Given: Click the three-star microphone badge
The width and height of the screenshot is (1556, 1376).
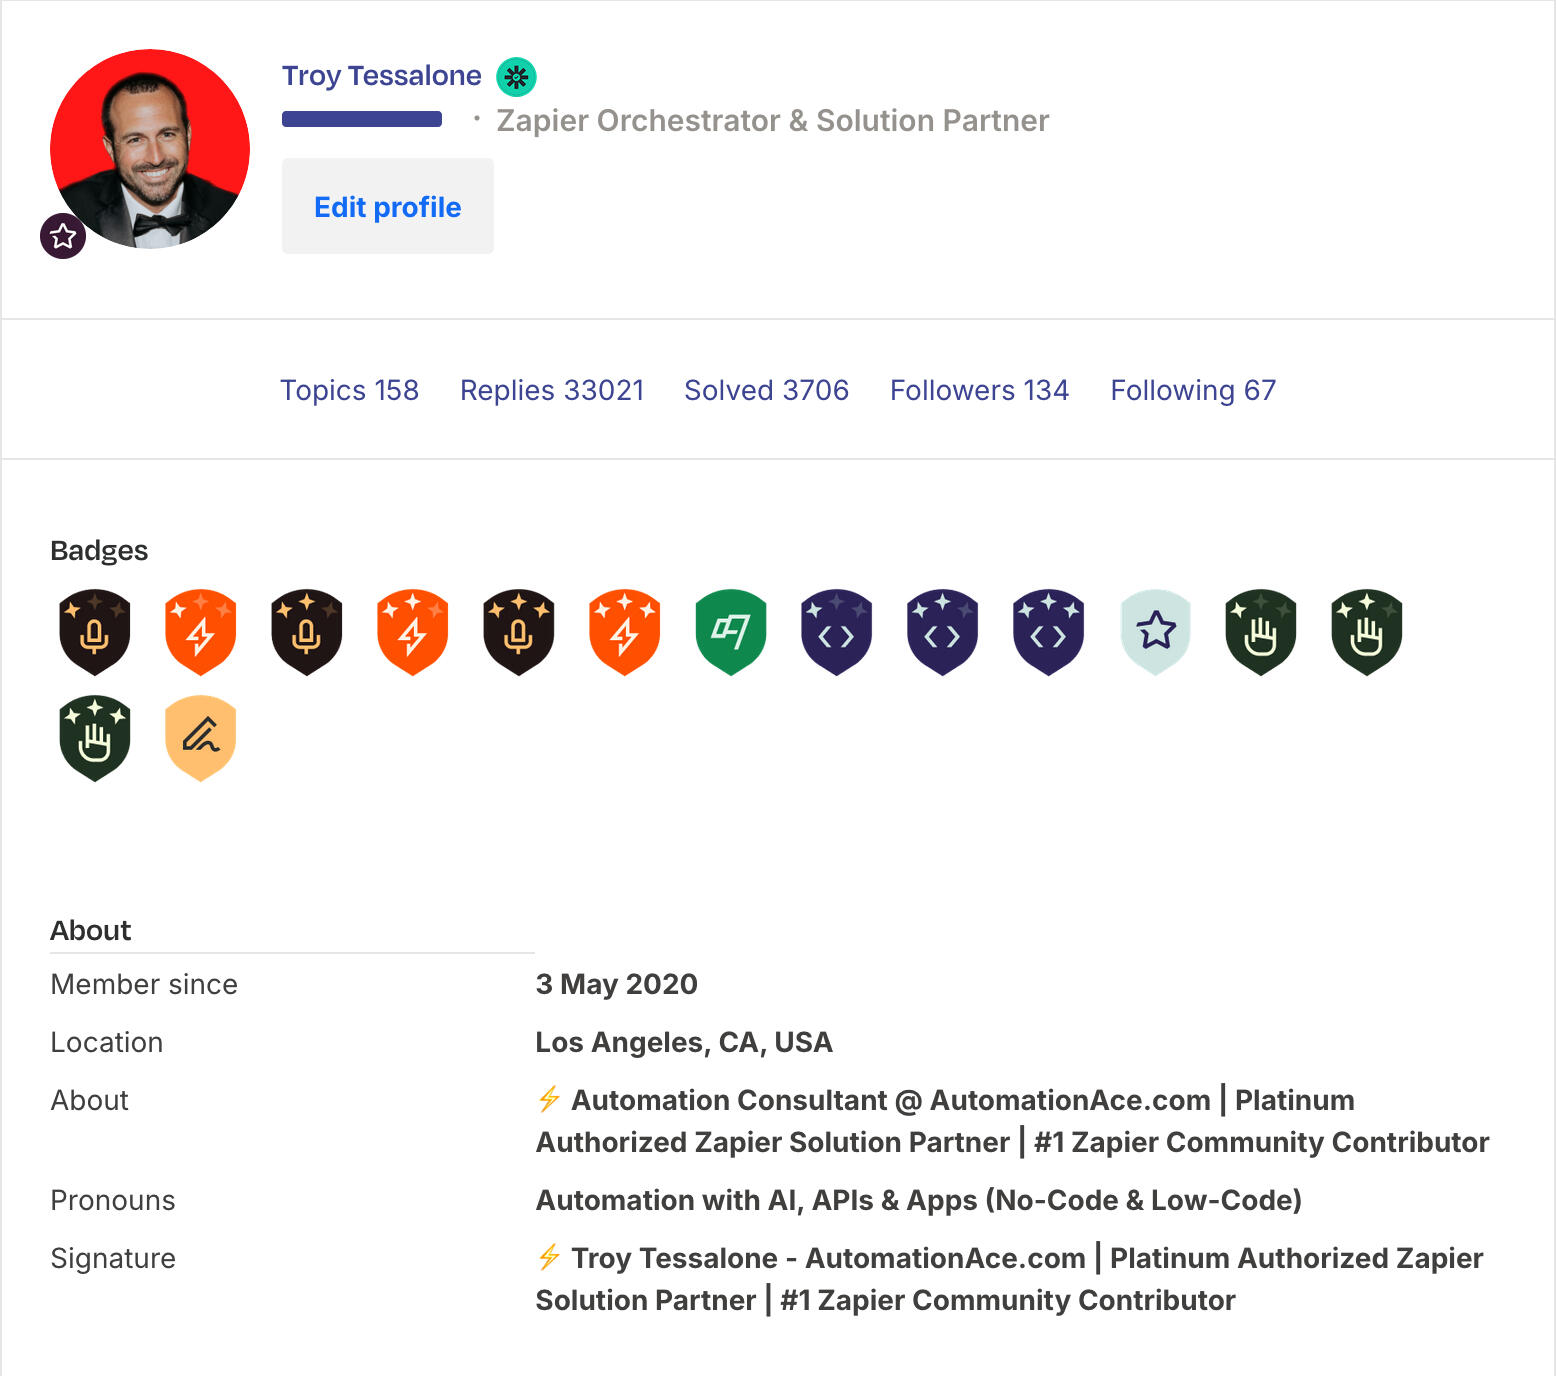Looking at the screenshot, I should point(519,632).
